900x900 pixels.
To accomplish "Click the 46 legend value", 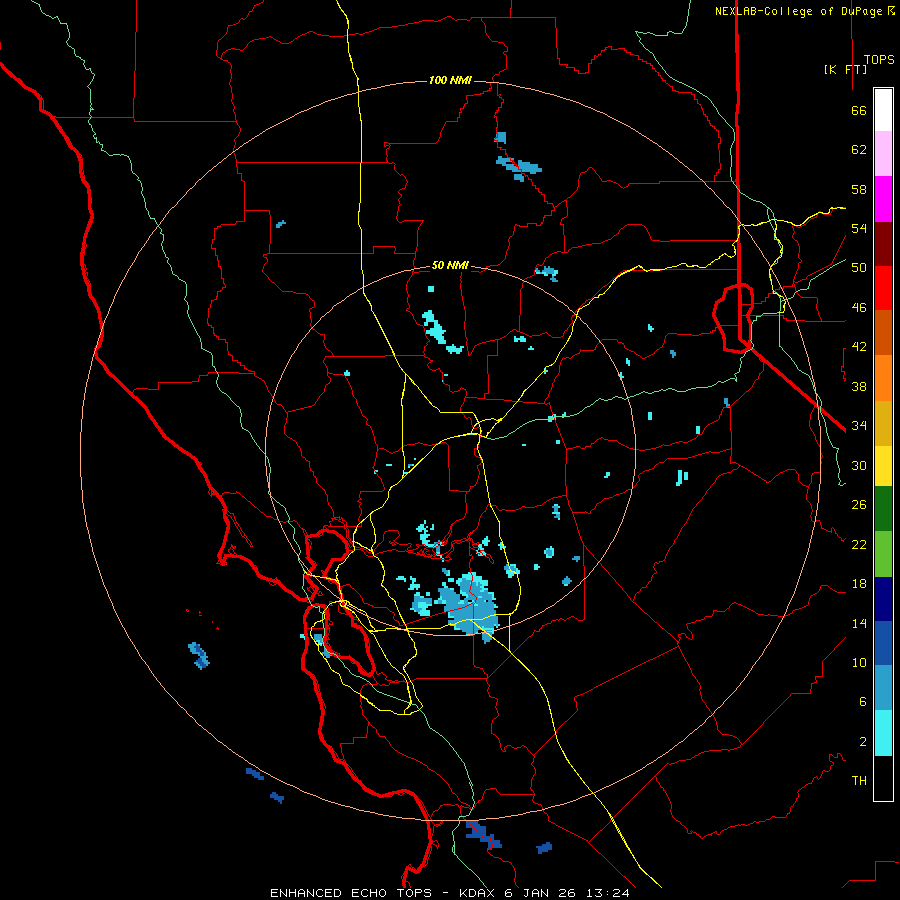I will [x=859, y=308].
